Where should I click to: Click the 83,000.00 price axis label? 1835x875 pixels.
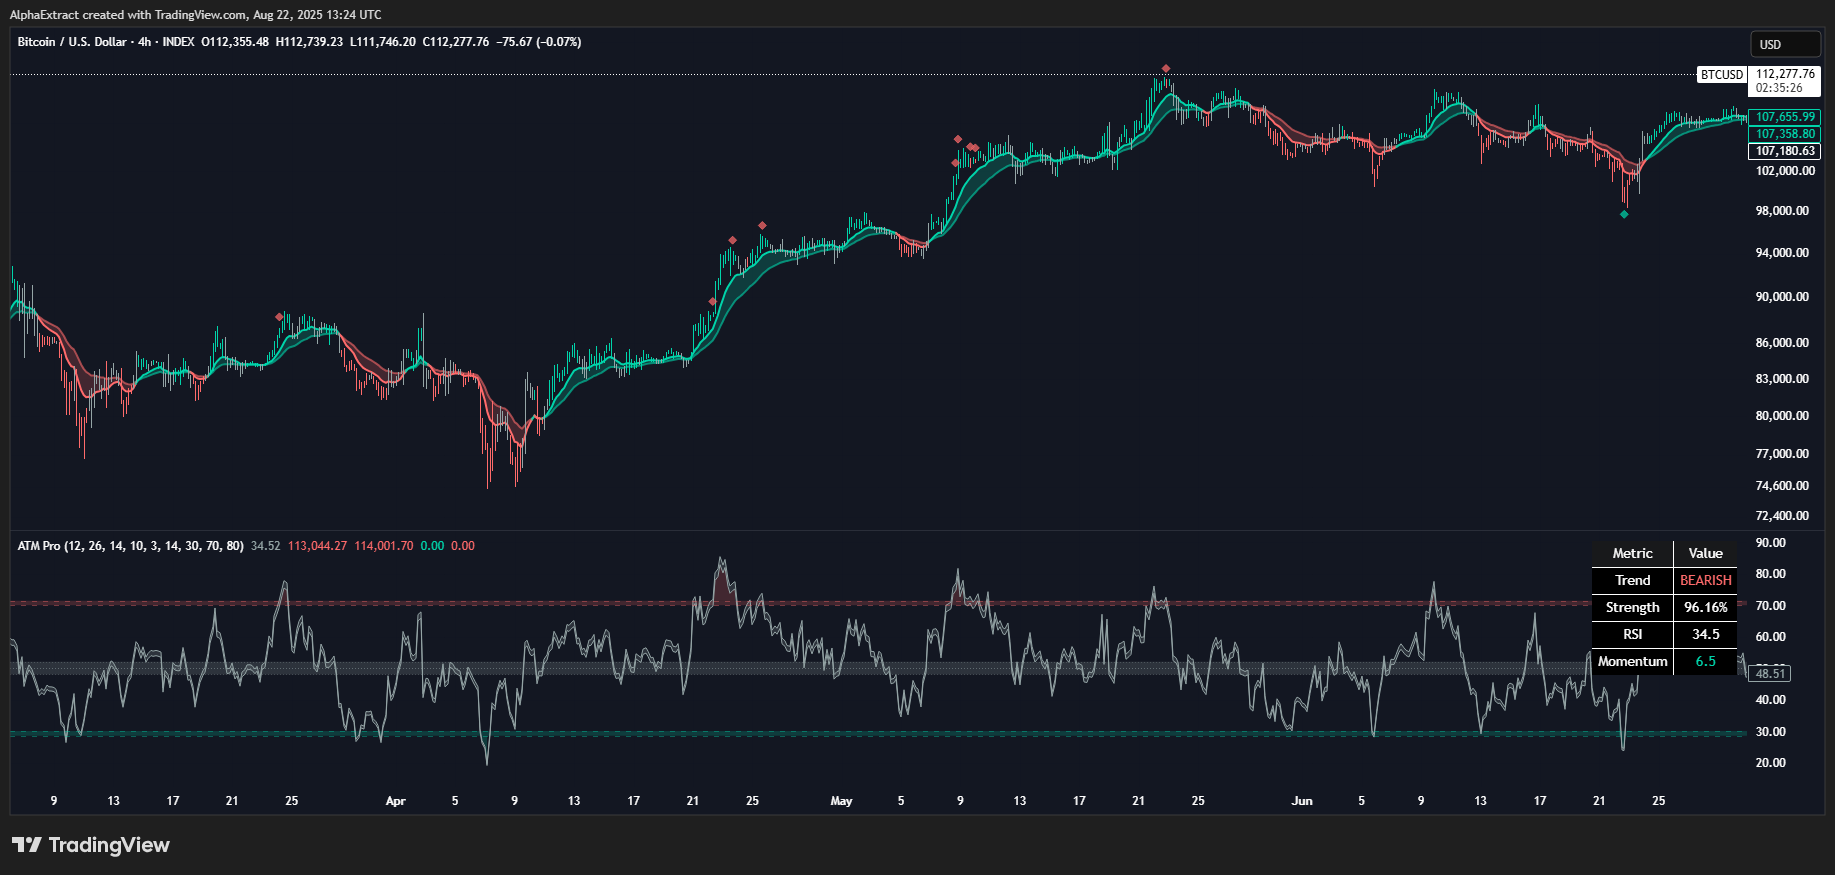pyautogui.click(x=1782, y=379)
